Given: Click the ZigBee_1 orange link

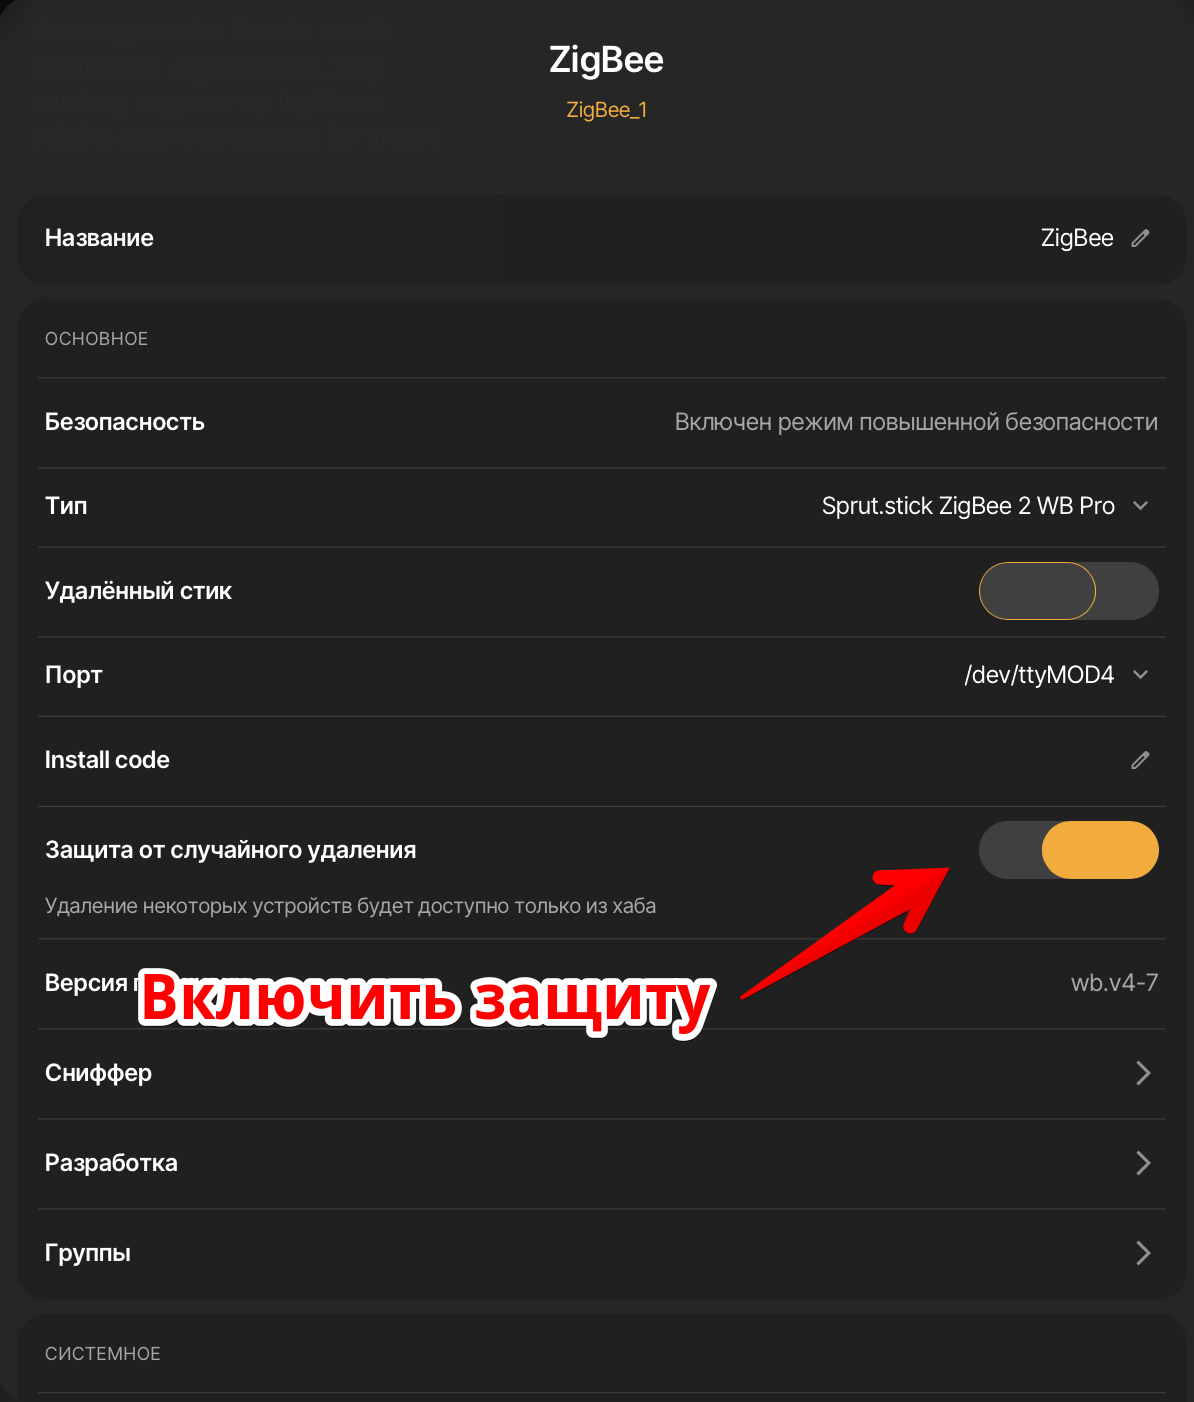Looking at the screenshot, I should tap(607, 110).
